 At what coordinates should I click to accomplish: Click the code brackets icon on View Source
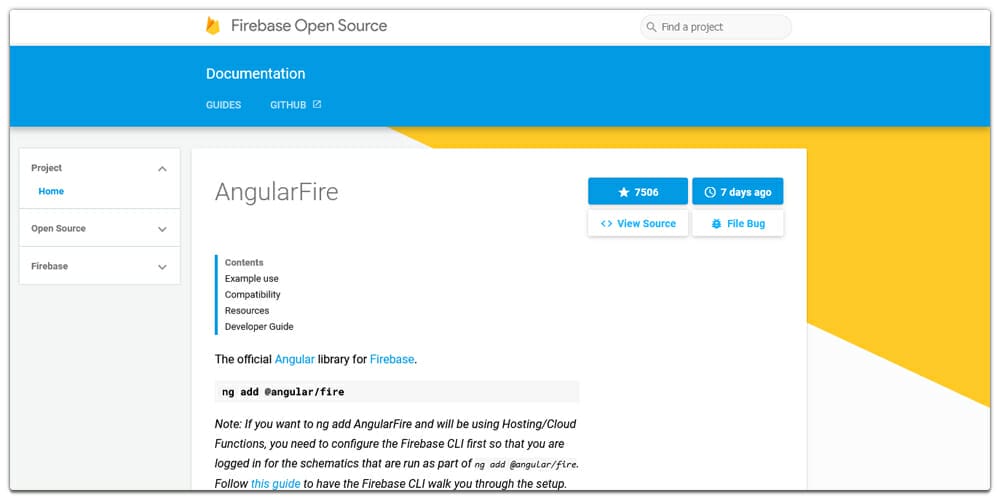[x=607, y=223]
